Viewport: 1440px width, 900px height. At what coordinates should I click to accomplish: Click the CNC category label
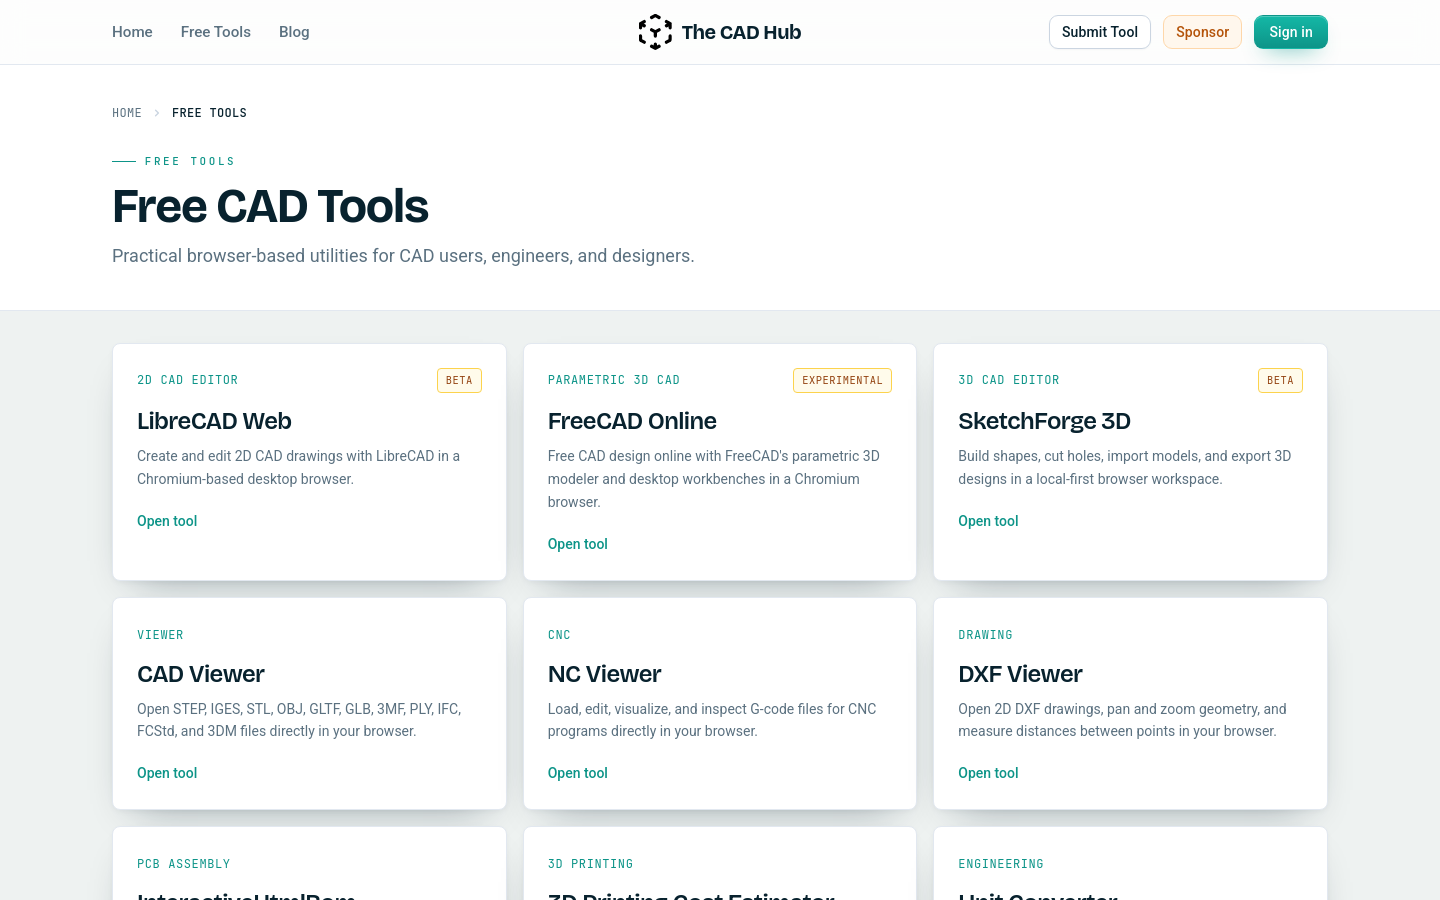tap(559, 635)
